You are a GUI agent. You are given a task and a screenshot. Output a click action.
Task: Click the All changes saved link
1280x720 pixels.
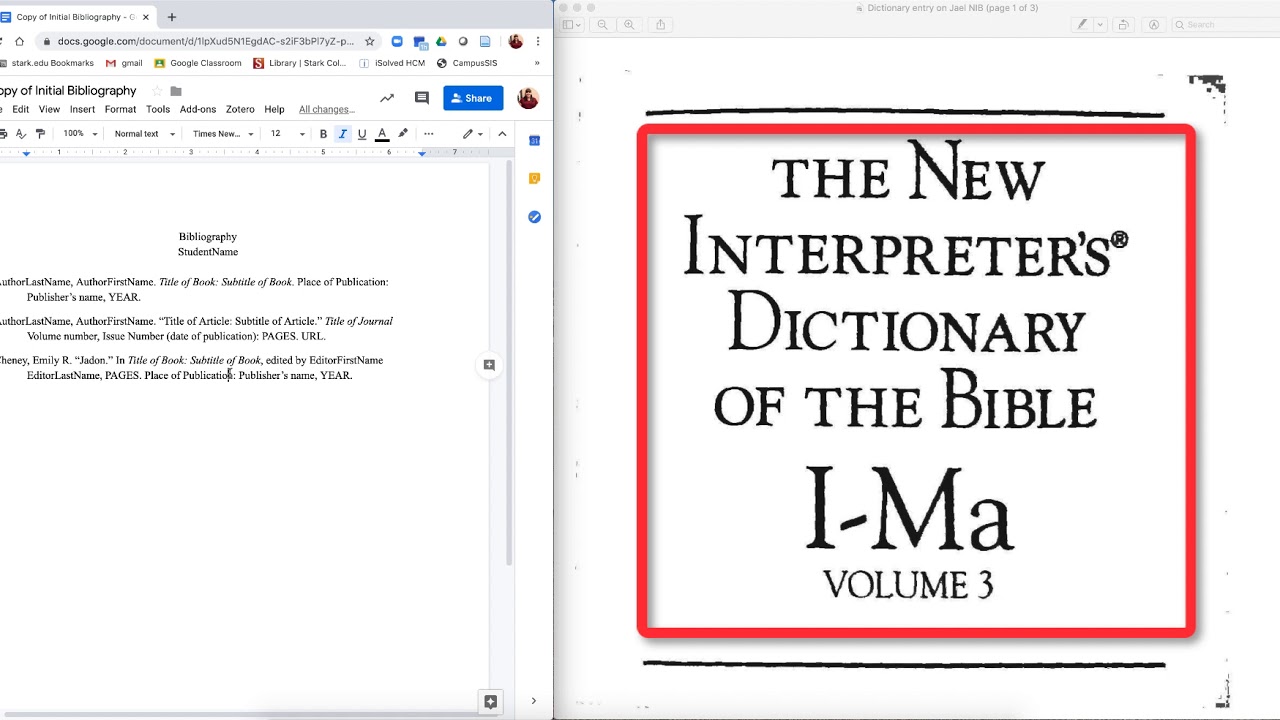pyautogui.click(x=327, y=109)
